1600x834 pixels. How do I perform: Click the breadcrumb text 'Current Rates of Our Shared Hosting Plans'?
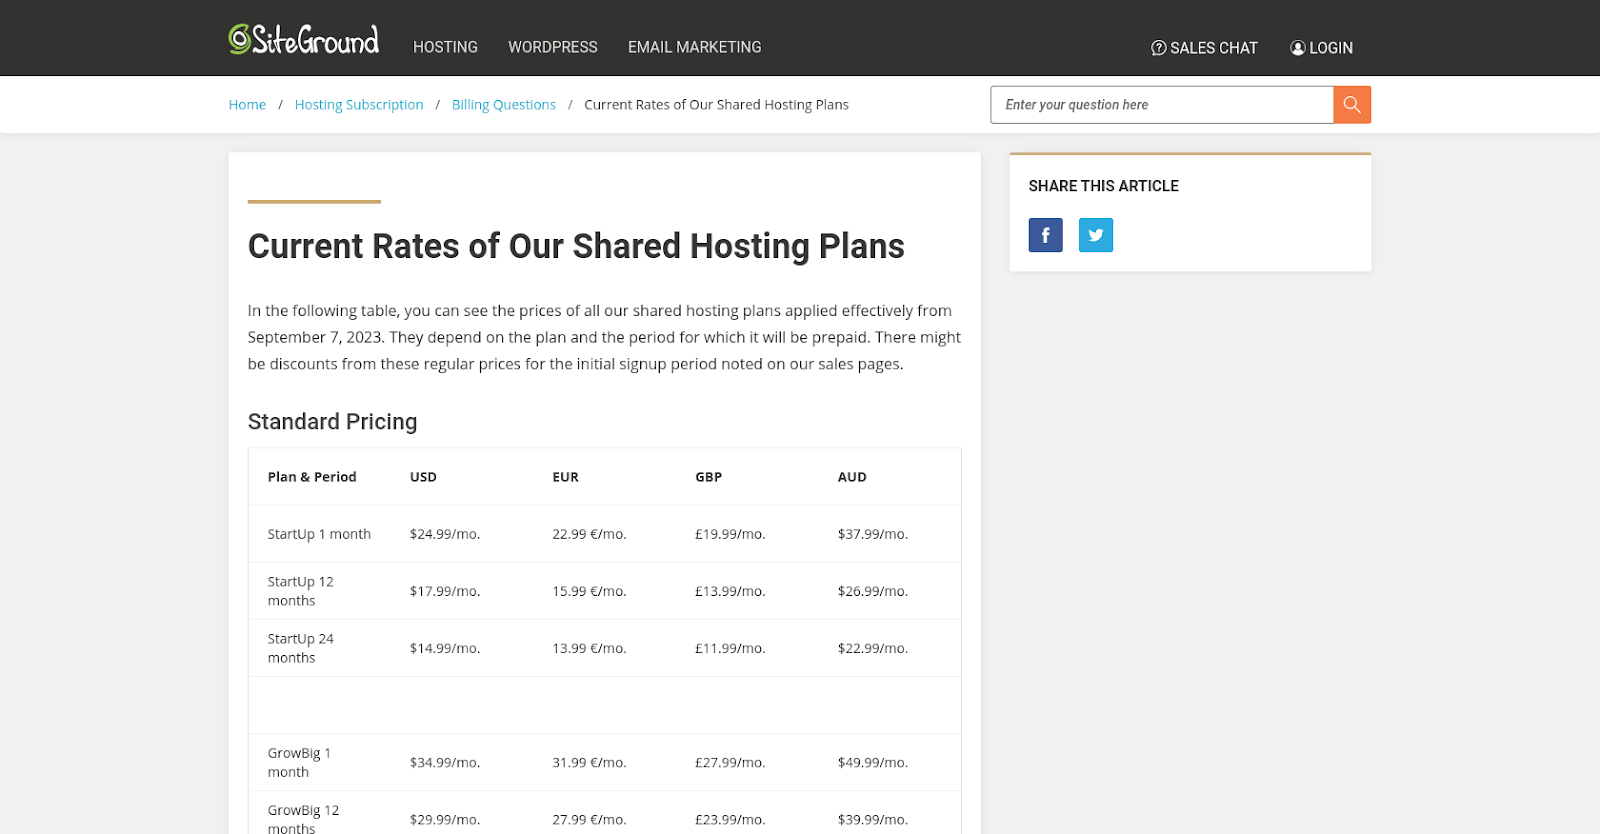coord(716,105)
